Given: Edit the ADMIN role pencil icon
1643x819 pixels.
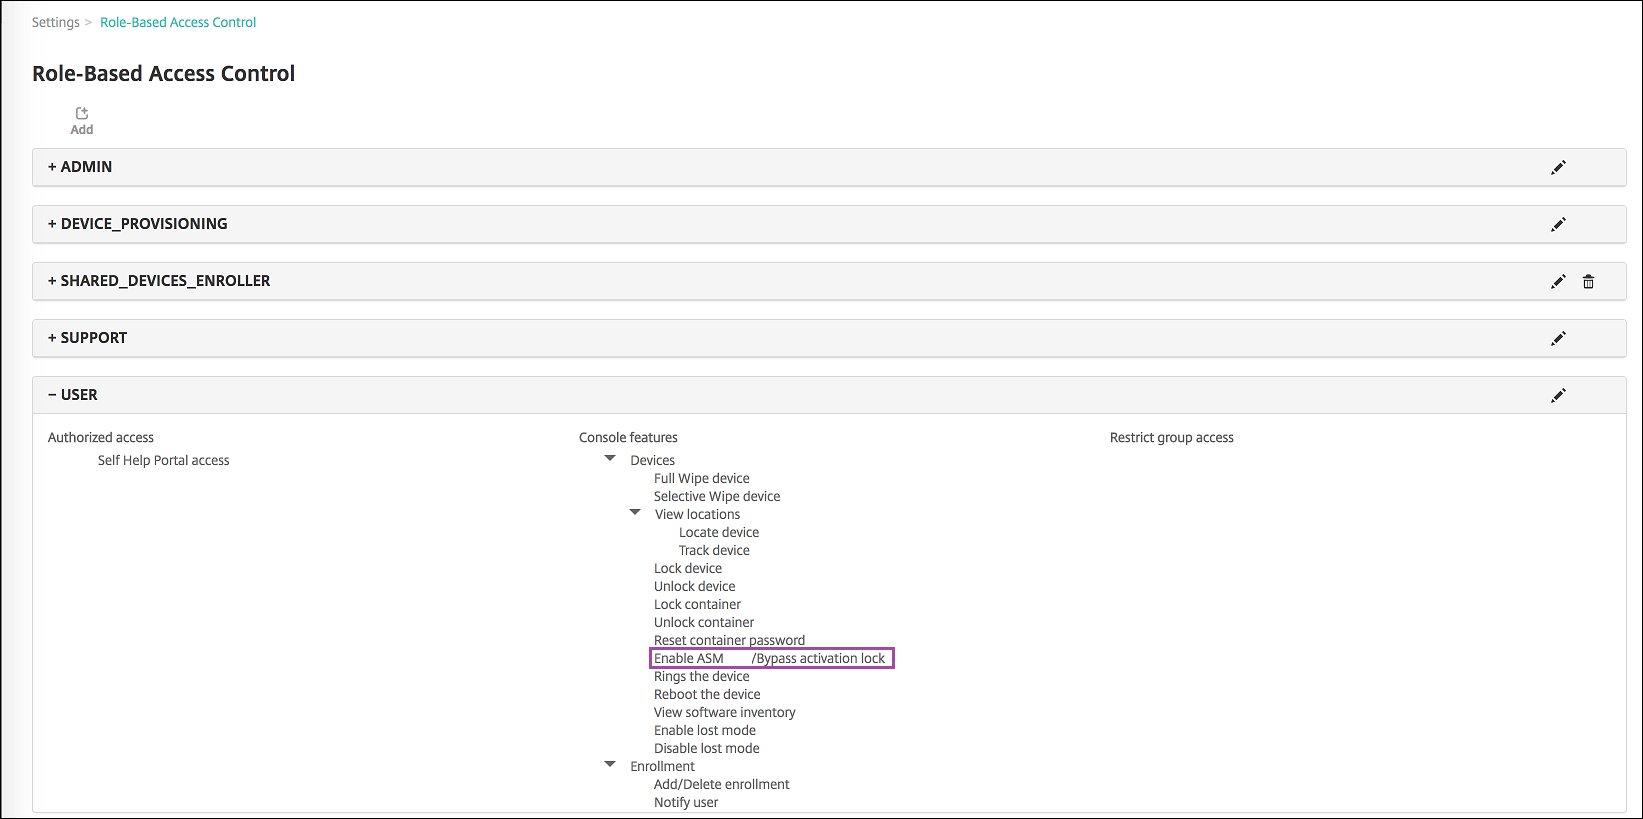Looking at the screenshot, I should click(x=1558, y=168).
